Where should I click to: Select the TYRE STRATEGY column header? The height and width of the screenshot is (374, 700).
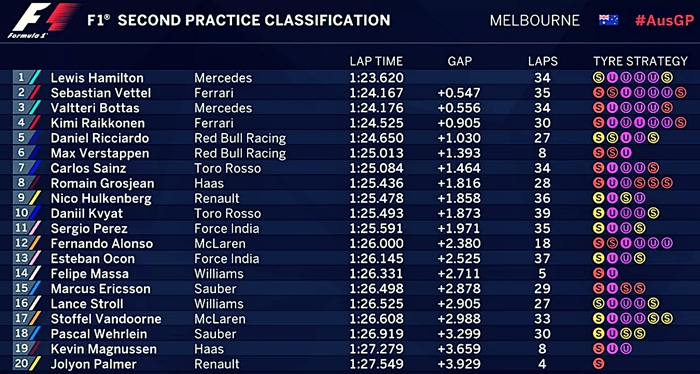point(640,61)
